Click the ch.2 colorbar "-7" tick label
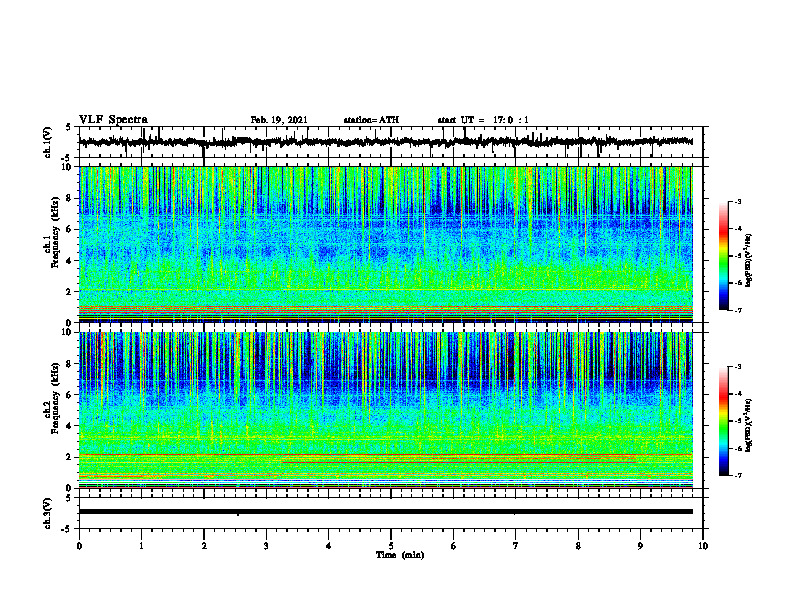The image size is (792, 612). point(738,475)
